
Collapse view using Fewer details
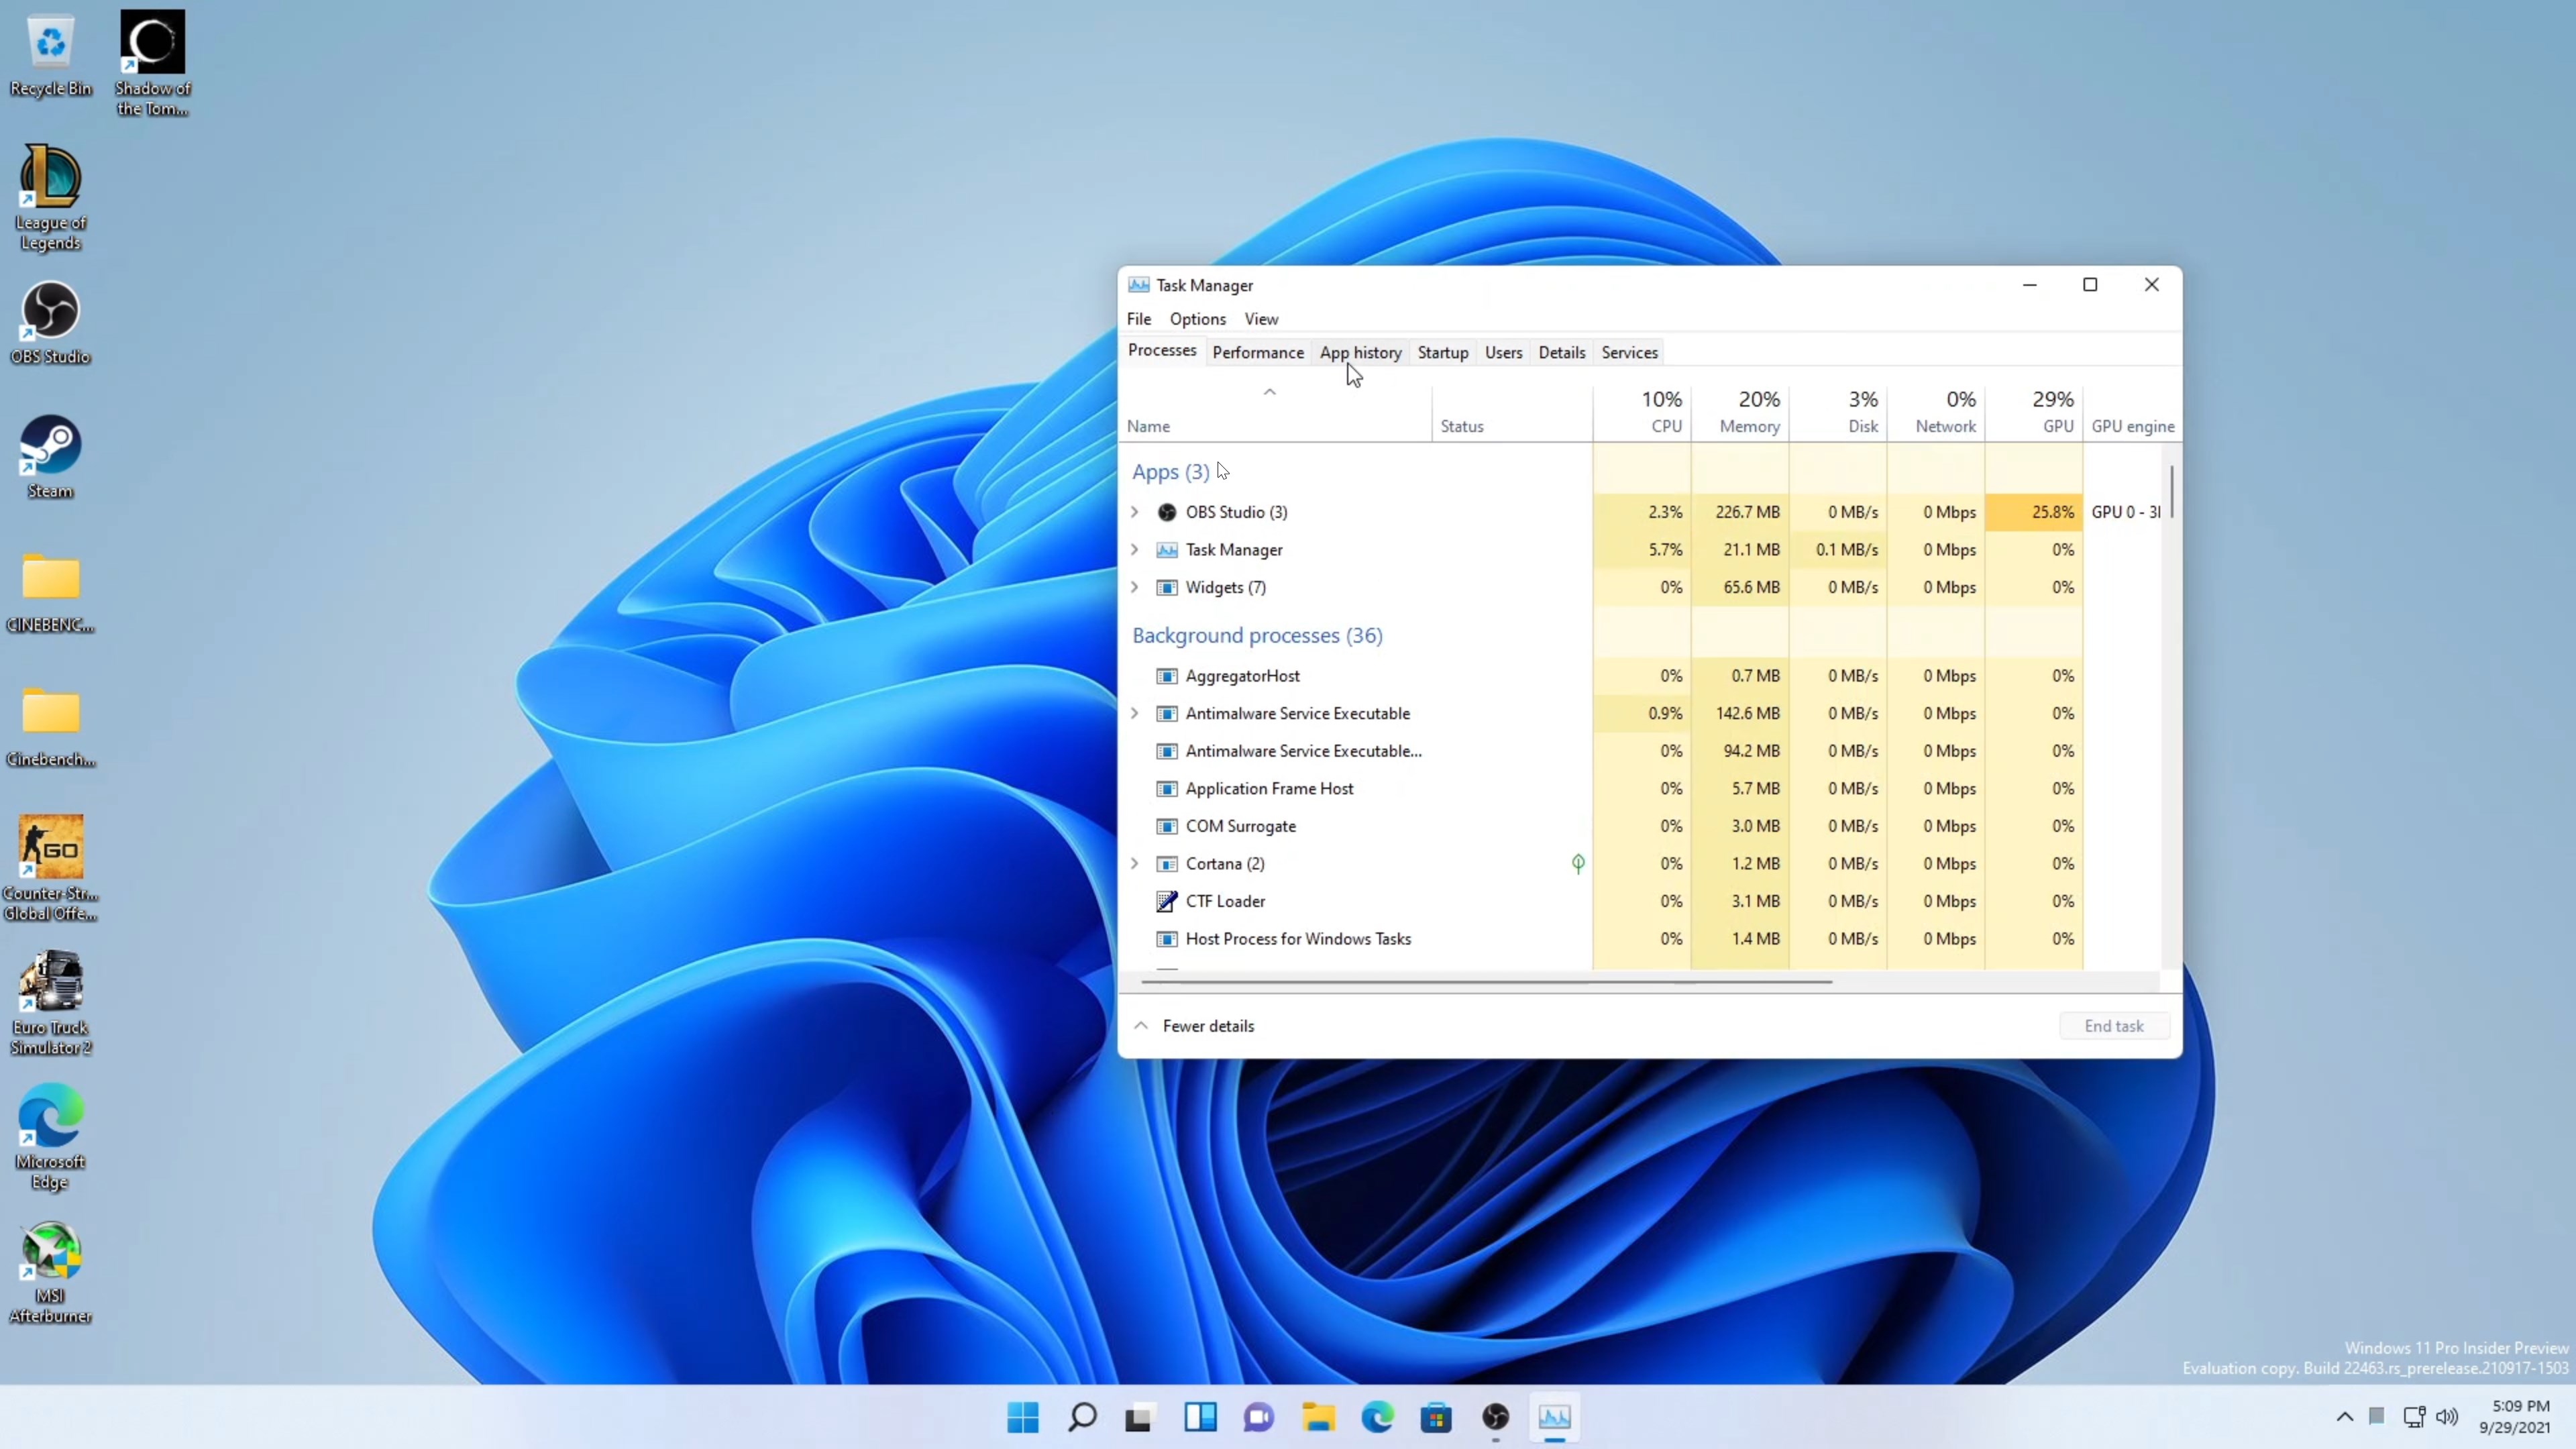(1194, 1026)
